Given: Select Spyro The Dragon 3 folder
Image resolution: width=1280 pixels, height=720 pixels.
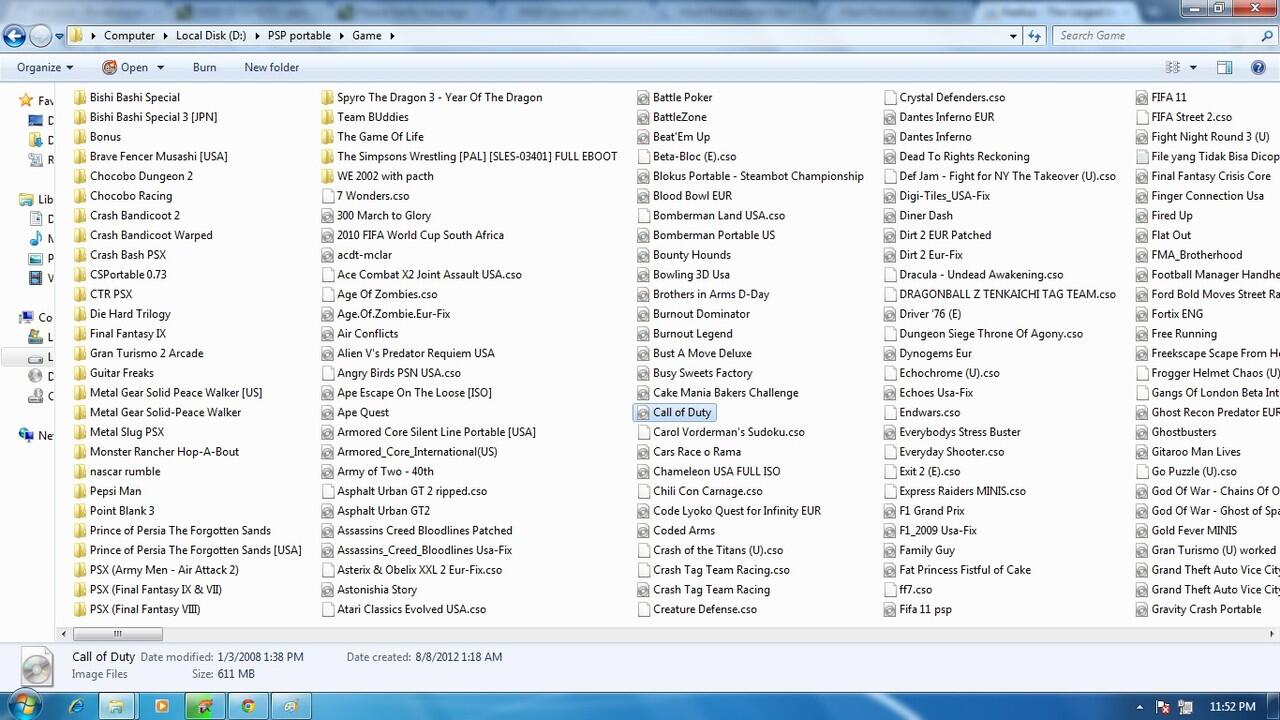Looking at the screenshot, I should [440, 97].
